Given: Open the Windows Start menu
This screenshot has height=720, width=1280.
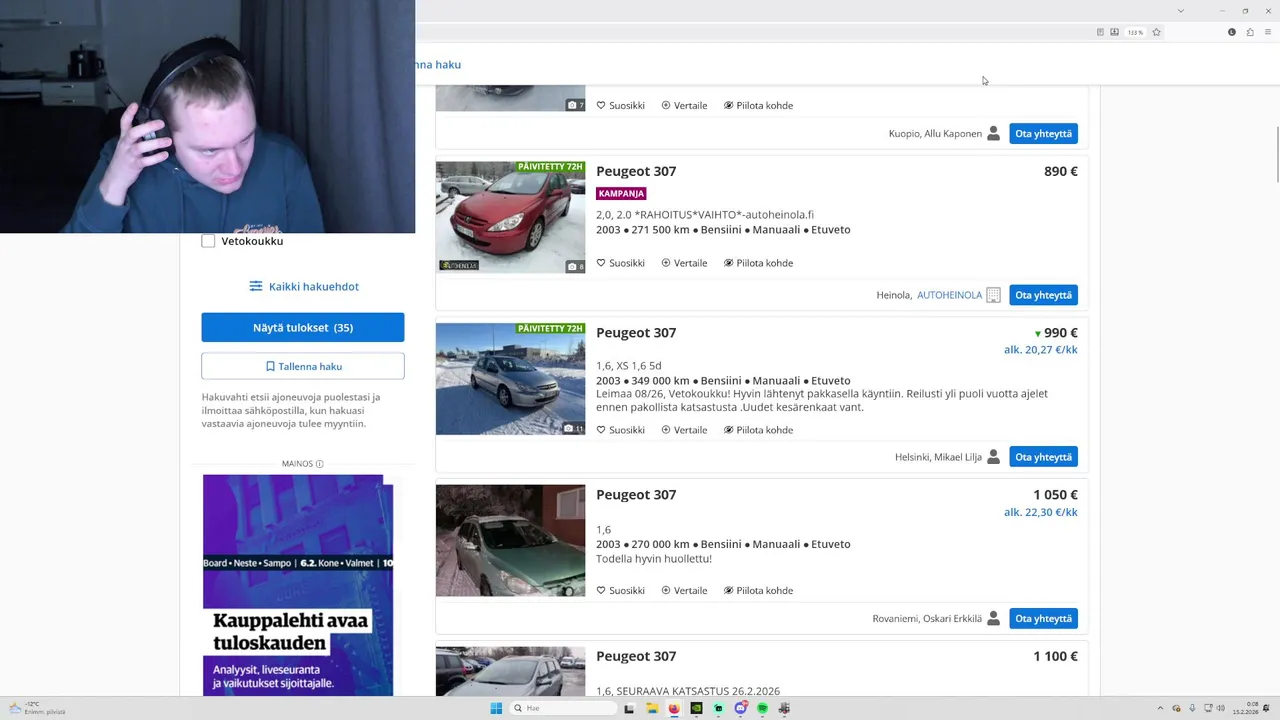Looking at the screenshot, I should click(496, 708).
